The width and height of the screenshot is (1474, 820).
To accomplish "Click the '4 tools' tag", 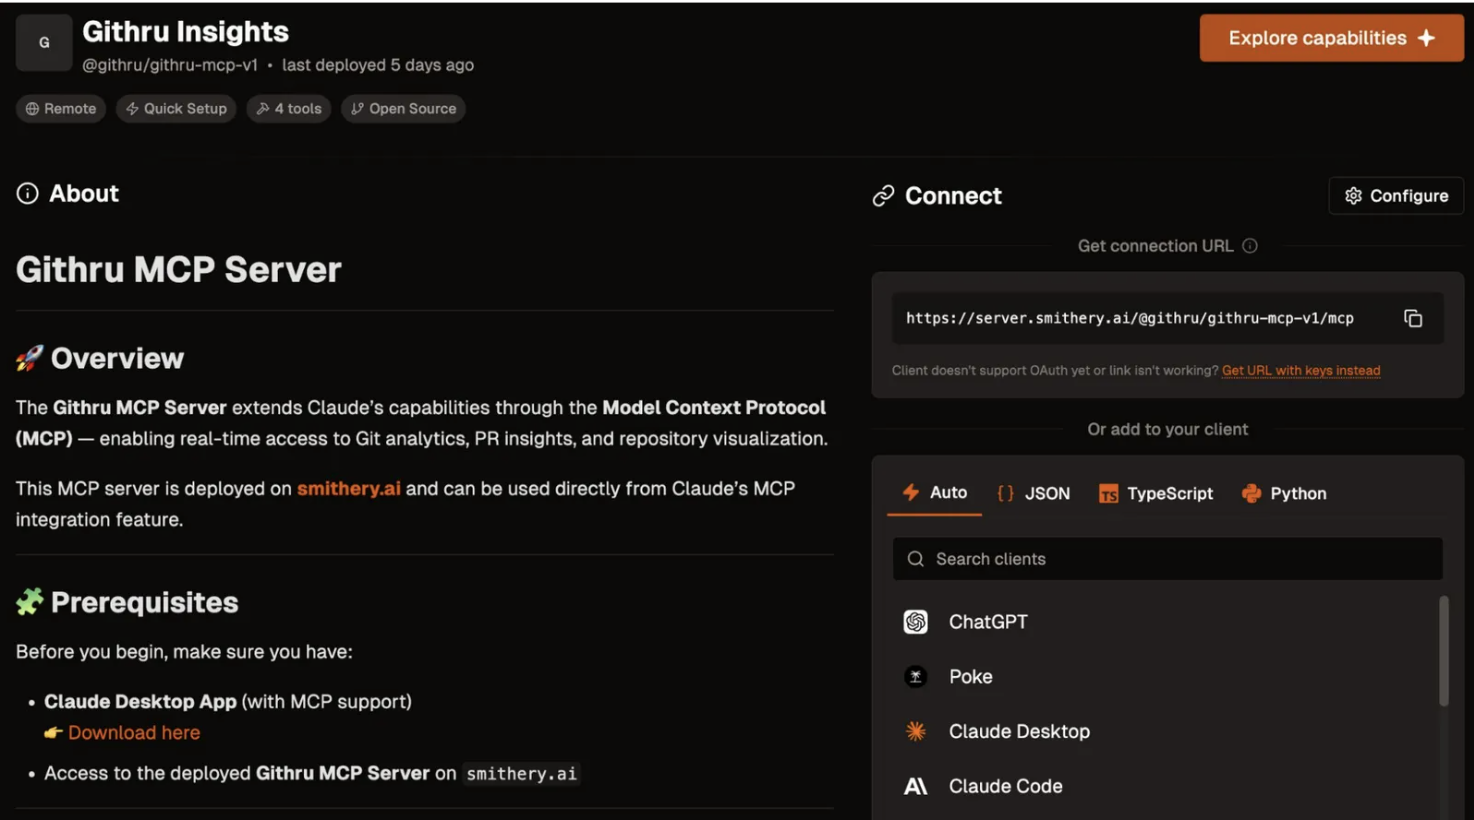I will pyautogui.click(x=288, y=109).
